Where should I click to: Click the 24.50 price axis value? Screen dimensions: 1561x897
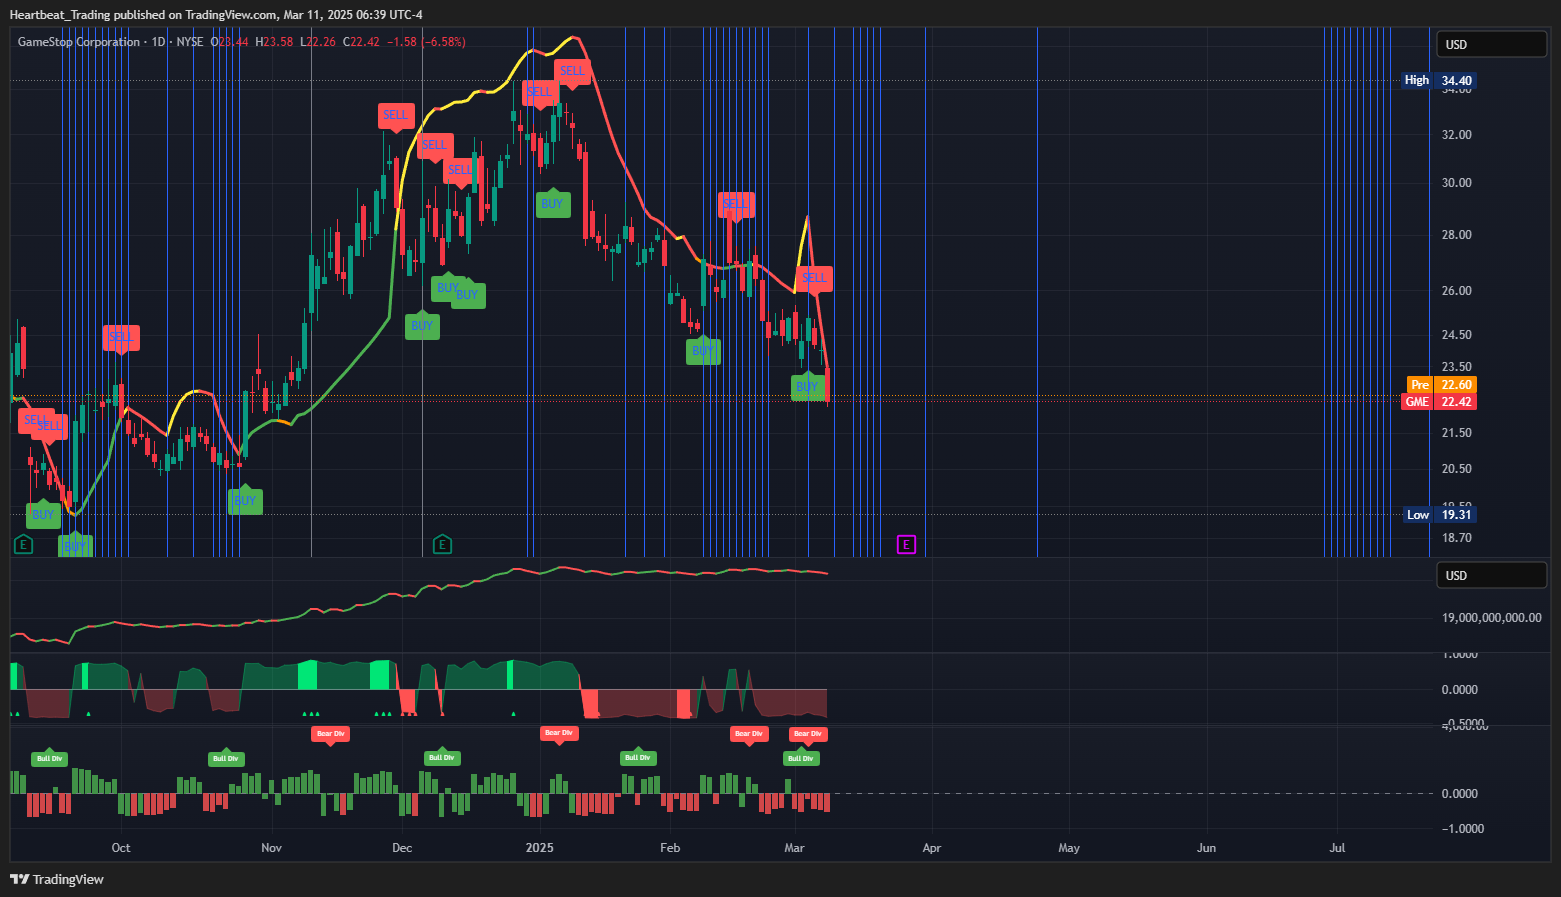[1456, 335]
